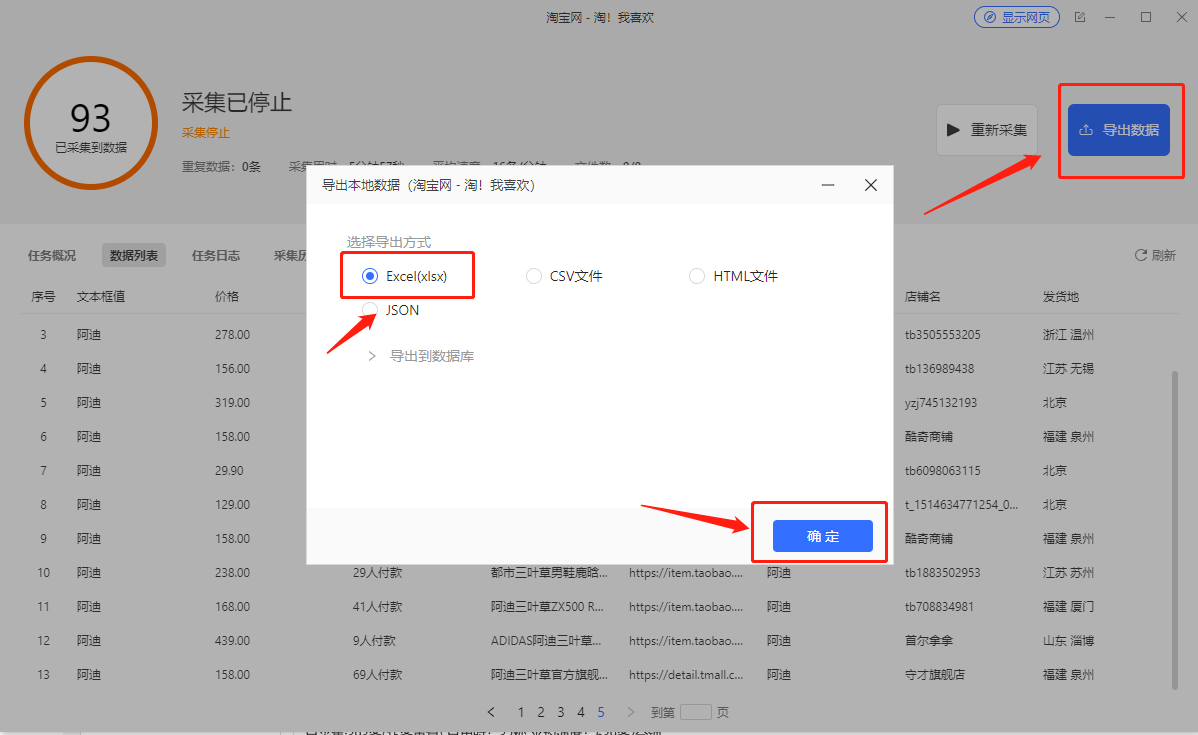Select price cell 319.00
Screen dimensions: 1198x735
coord(232,403)
